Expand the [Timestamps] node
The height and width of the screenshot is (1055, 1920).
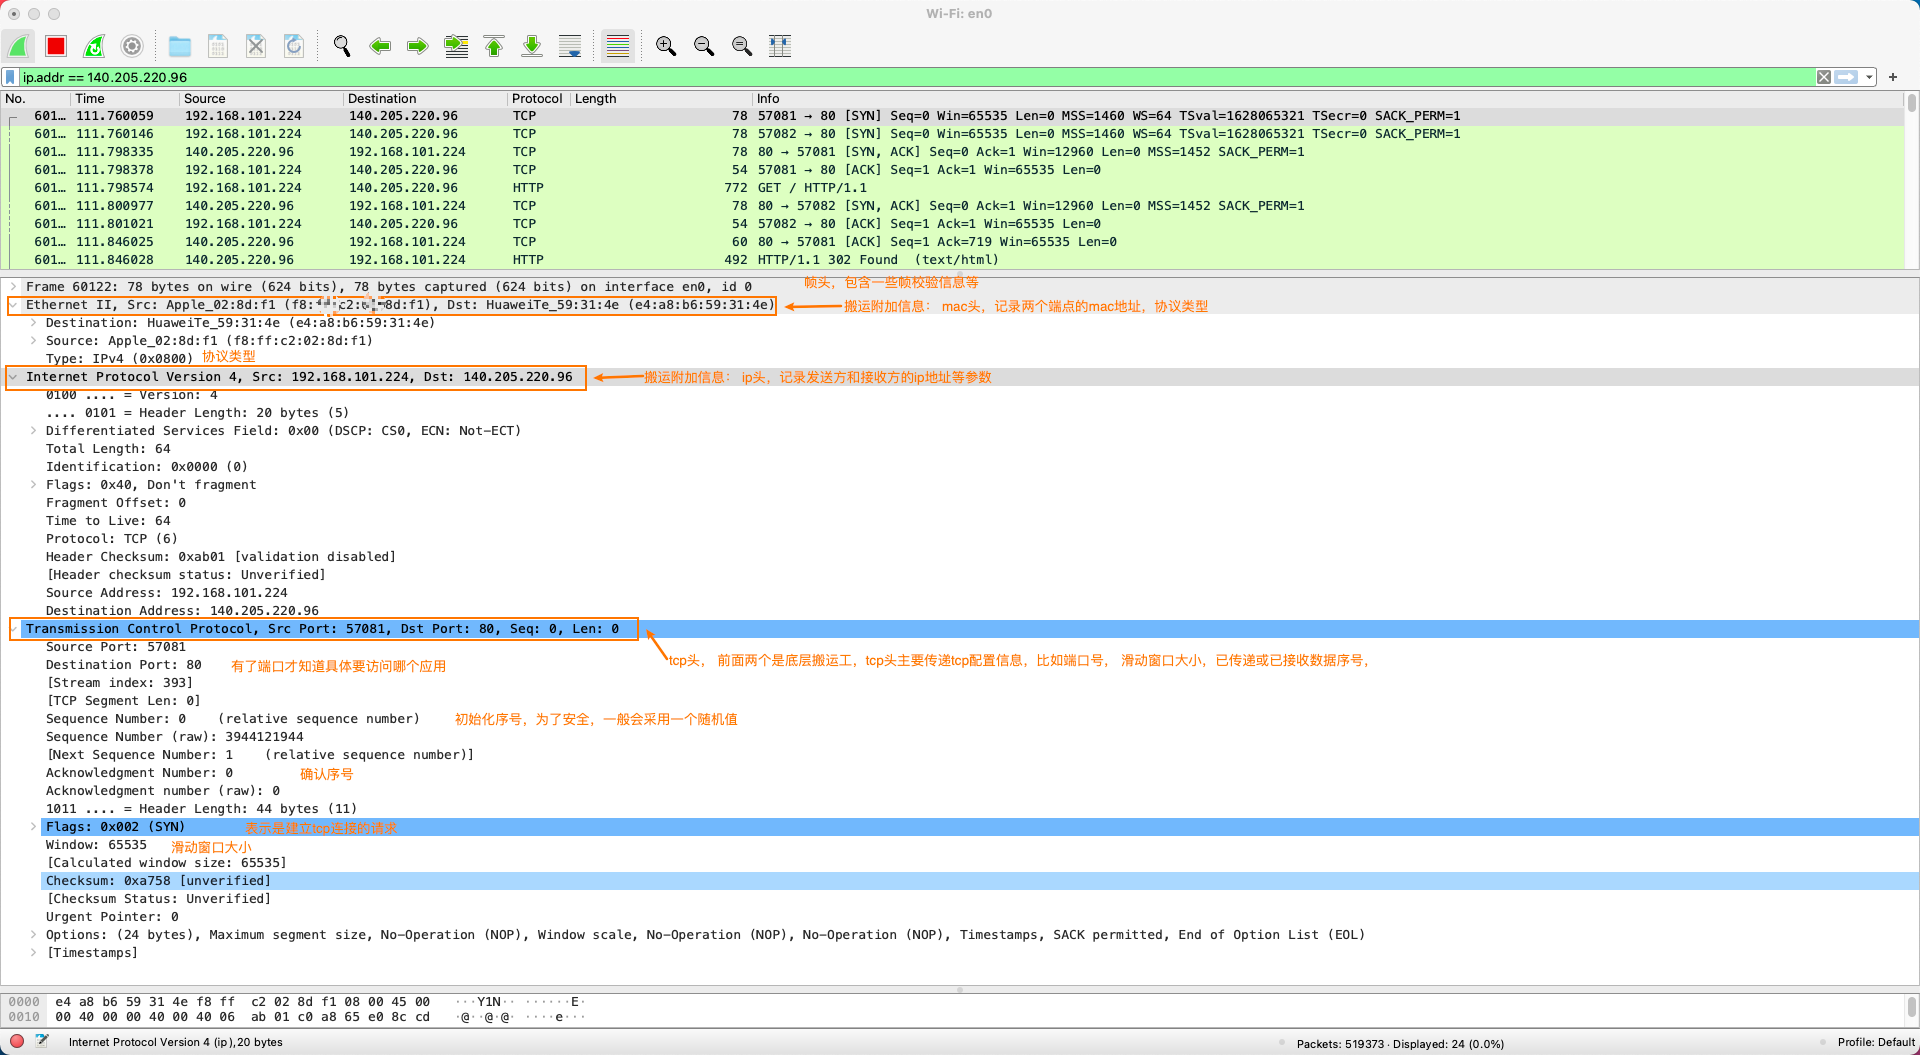pos(33,953)
